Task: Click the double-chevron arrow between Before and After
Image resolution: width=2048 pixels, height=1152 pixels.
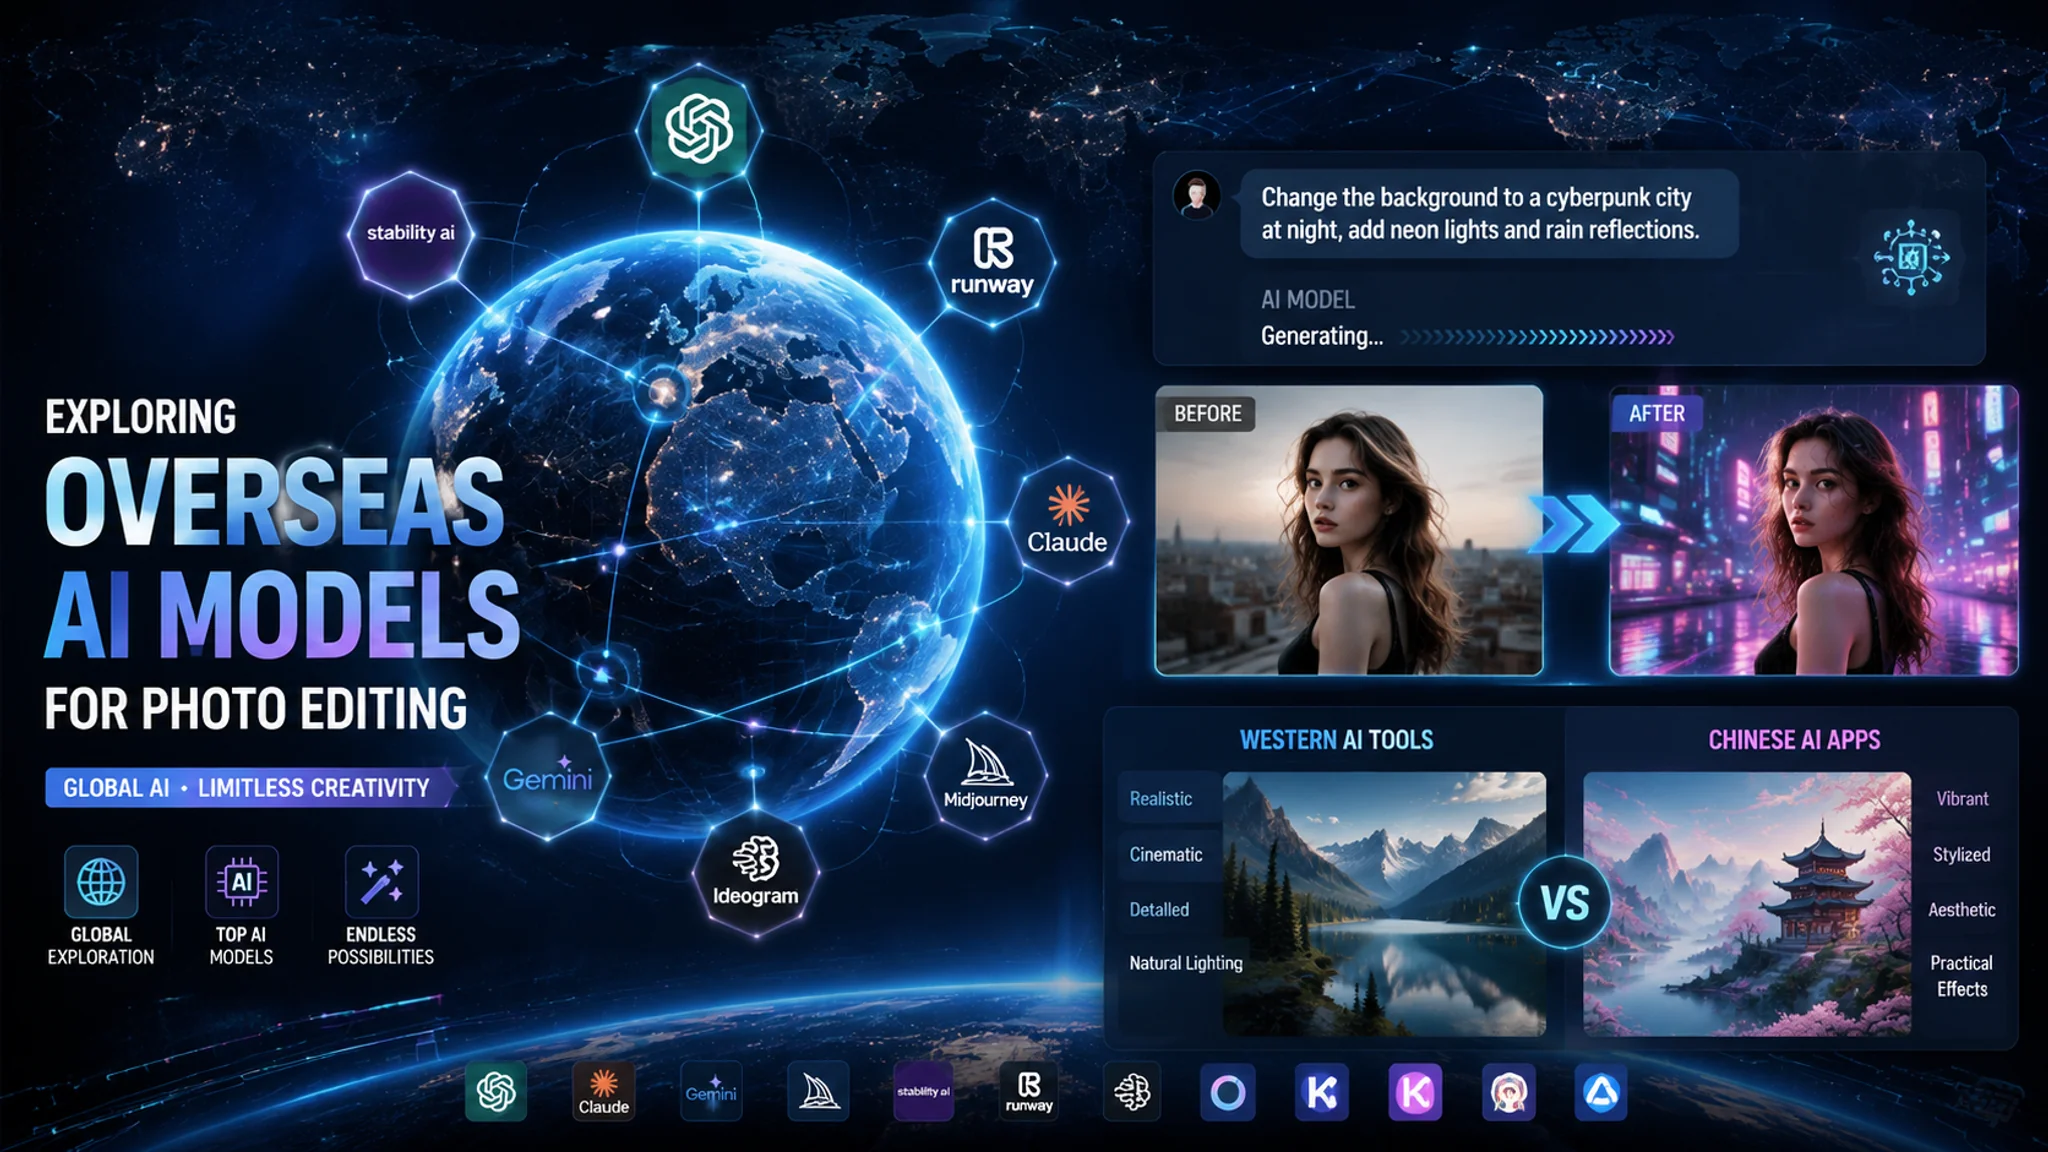Action: click(x=1576, y=523)
